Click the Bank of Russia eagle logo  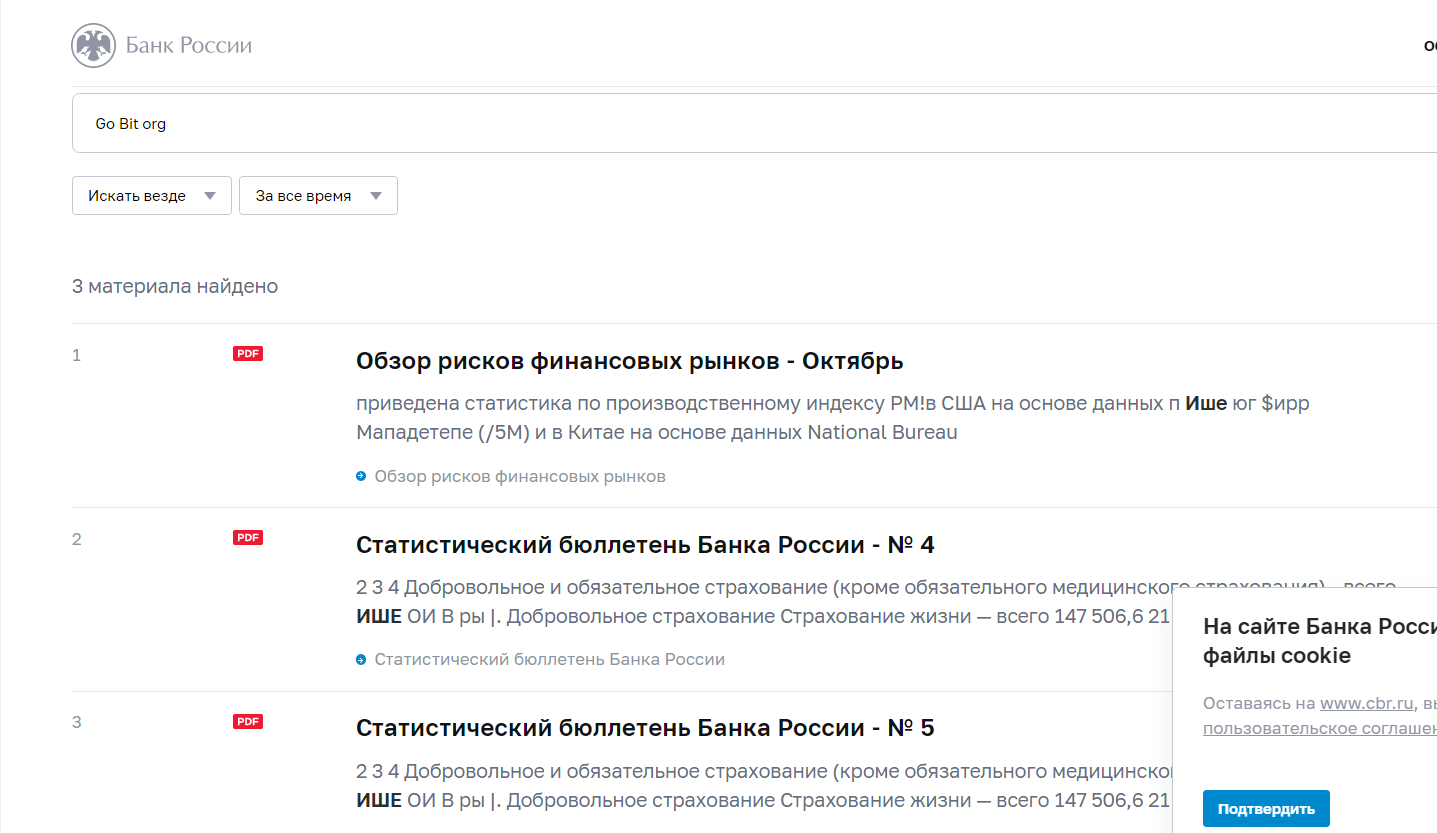[x=94, y=45]
